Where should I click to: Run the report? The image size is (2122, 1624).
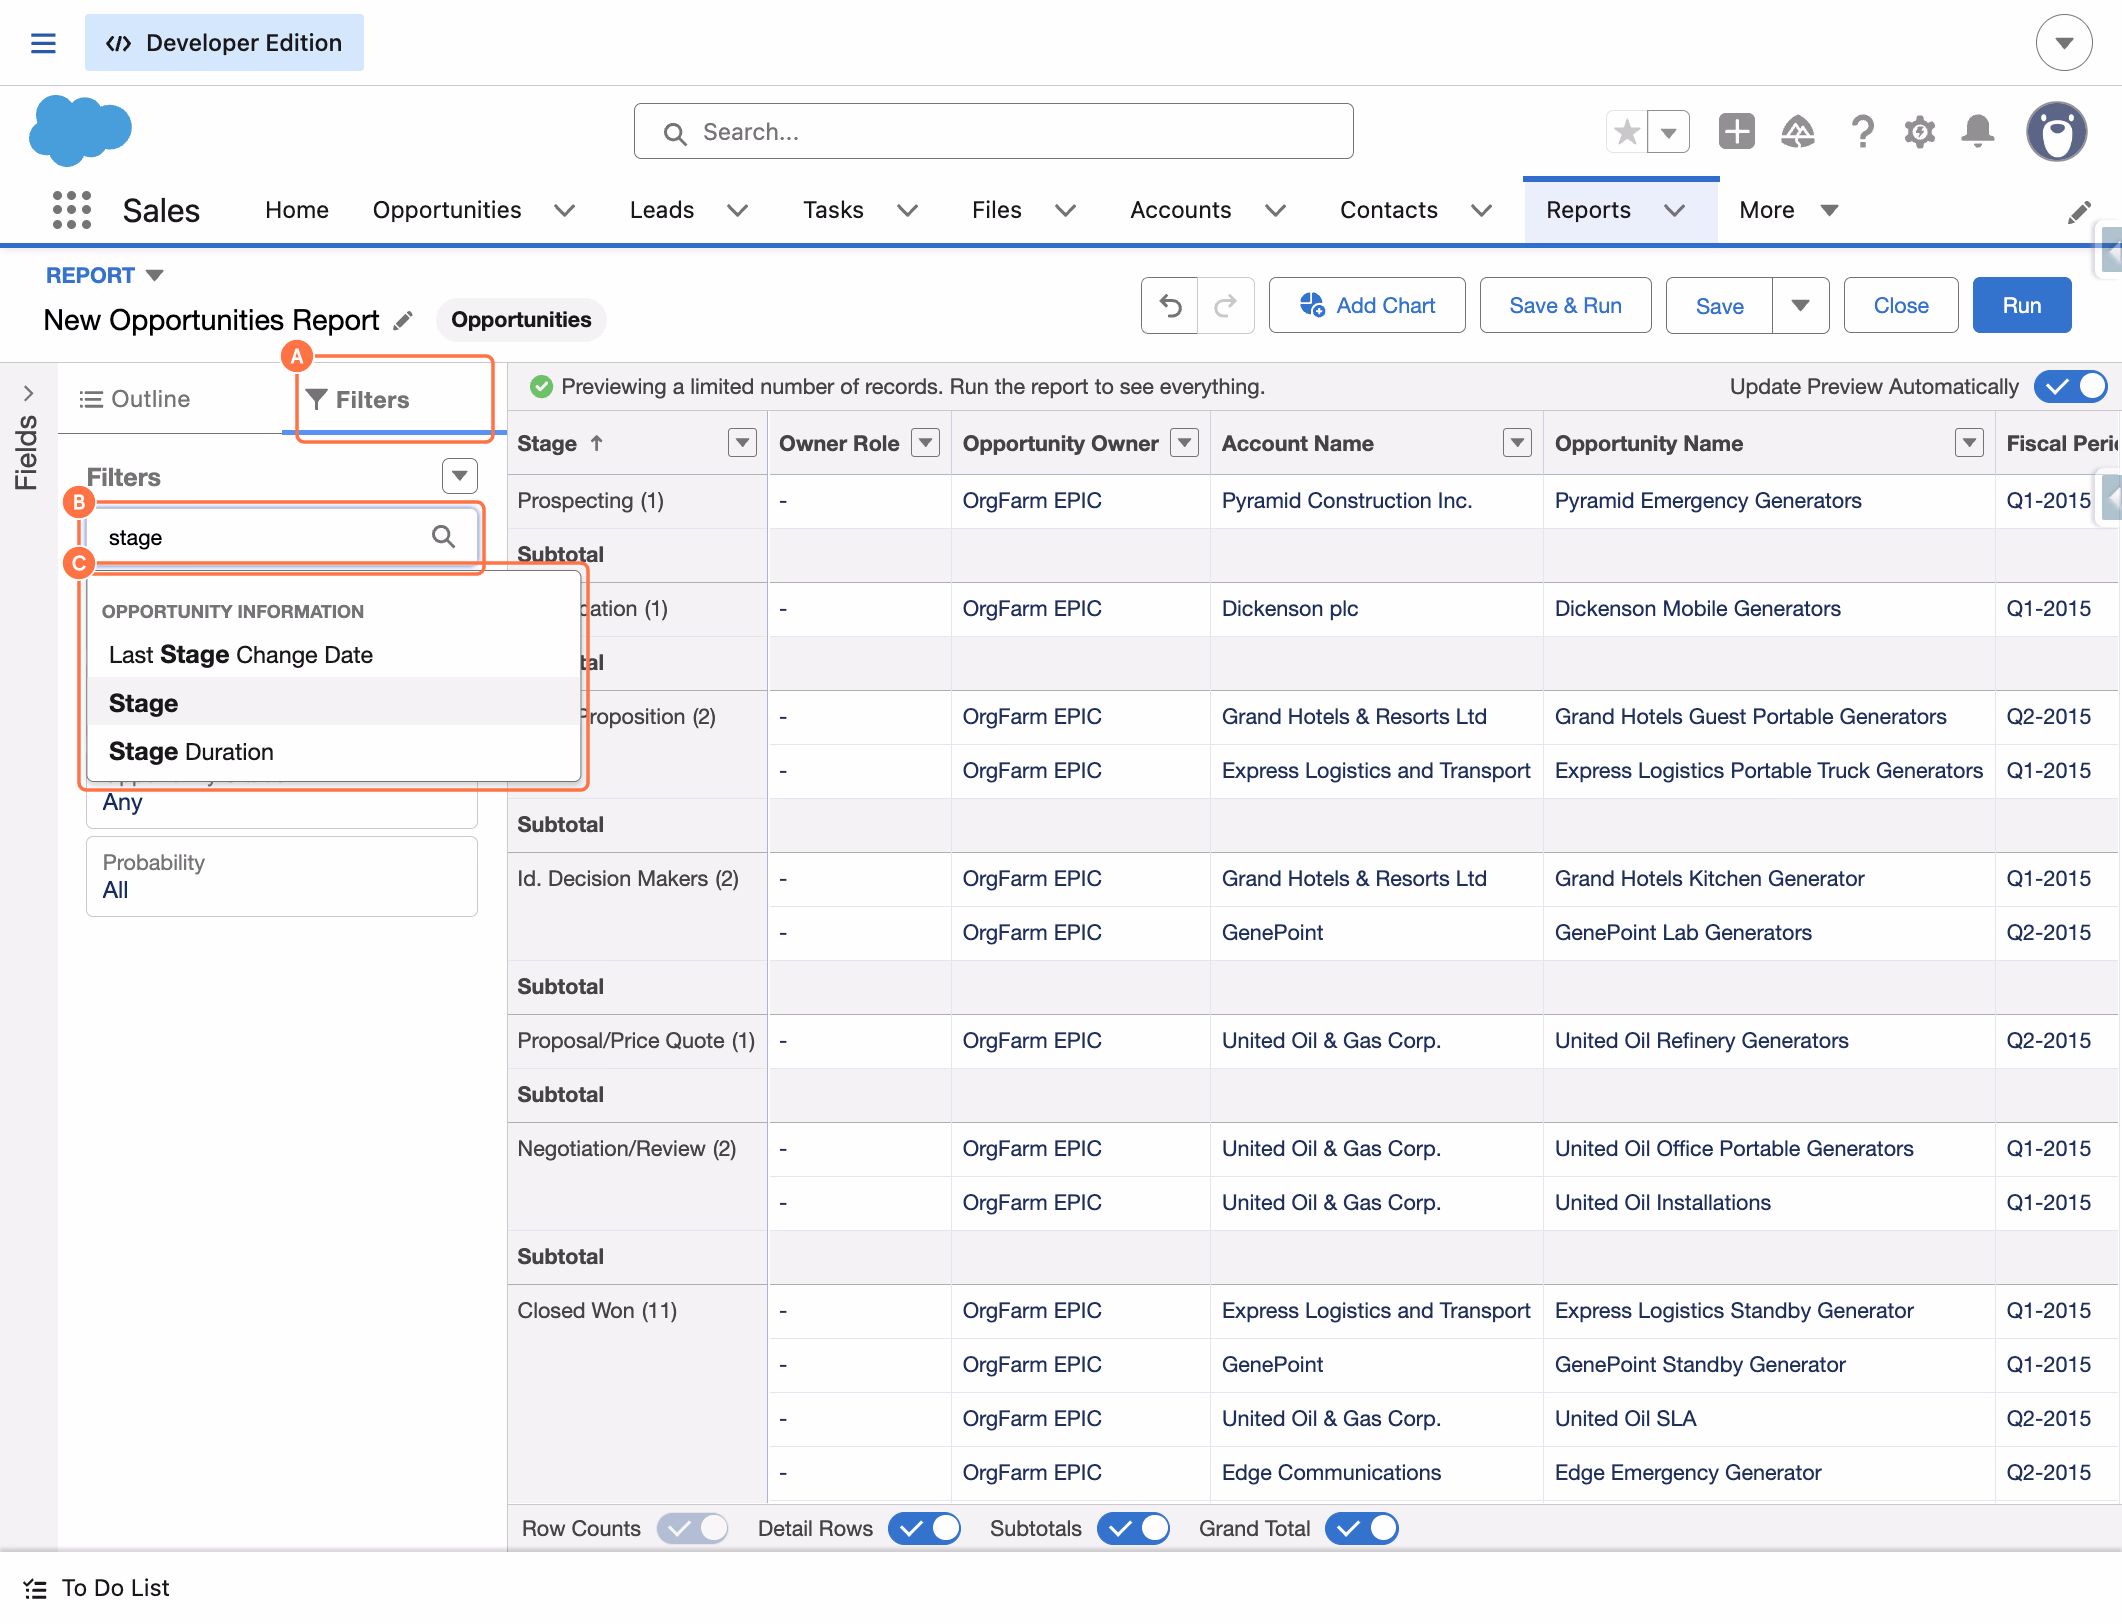[x=2022, y=305]
